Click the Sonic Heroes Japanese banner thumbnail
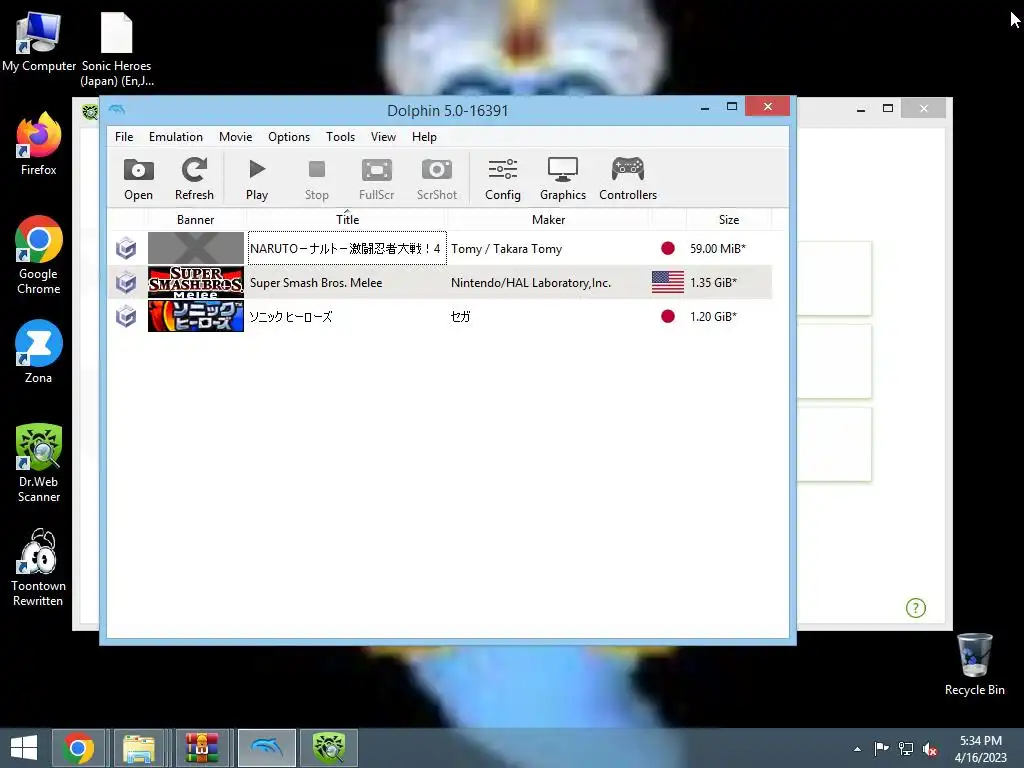Image resolution: width=1024 pixels, height=768 pixels. point(195,316)
